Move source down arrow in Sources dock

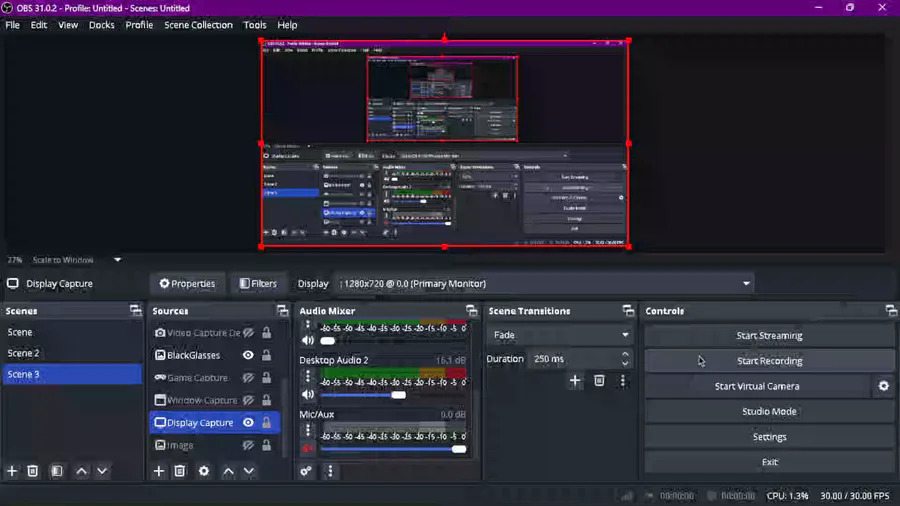click(249, 471)
